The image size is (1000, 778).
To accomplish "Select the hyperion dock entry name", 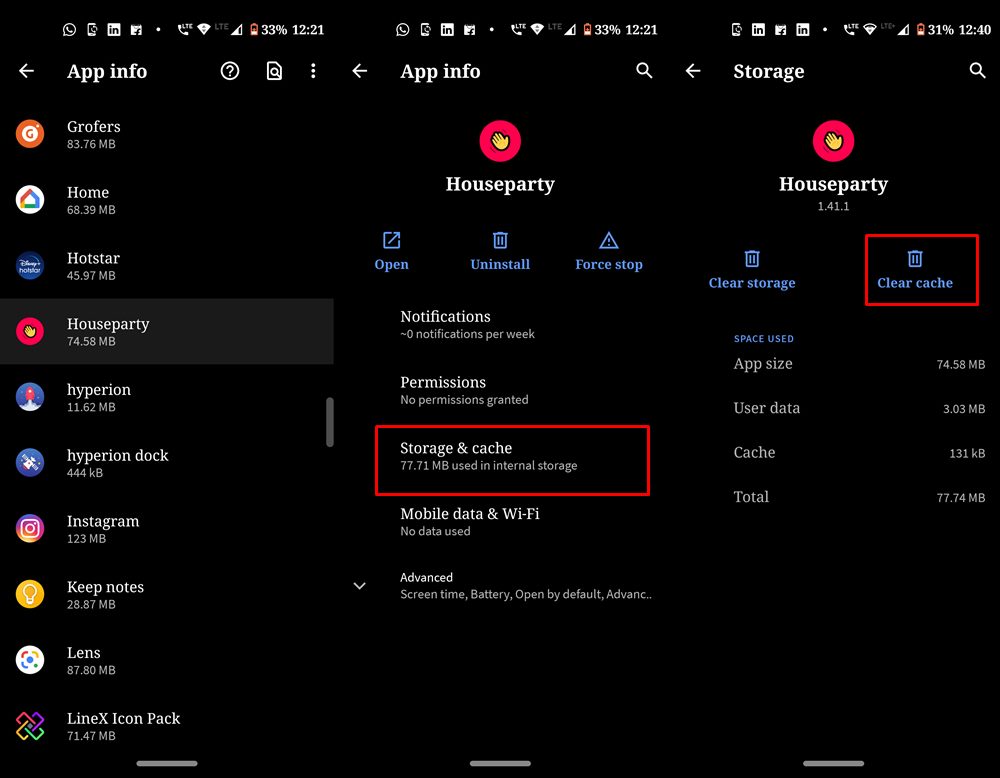I will click(117, 455).
